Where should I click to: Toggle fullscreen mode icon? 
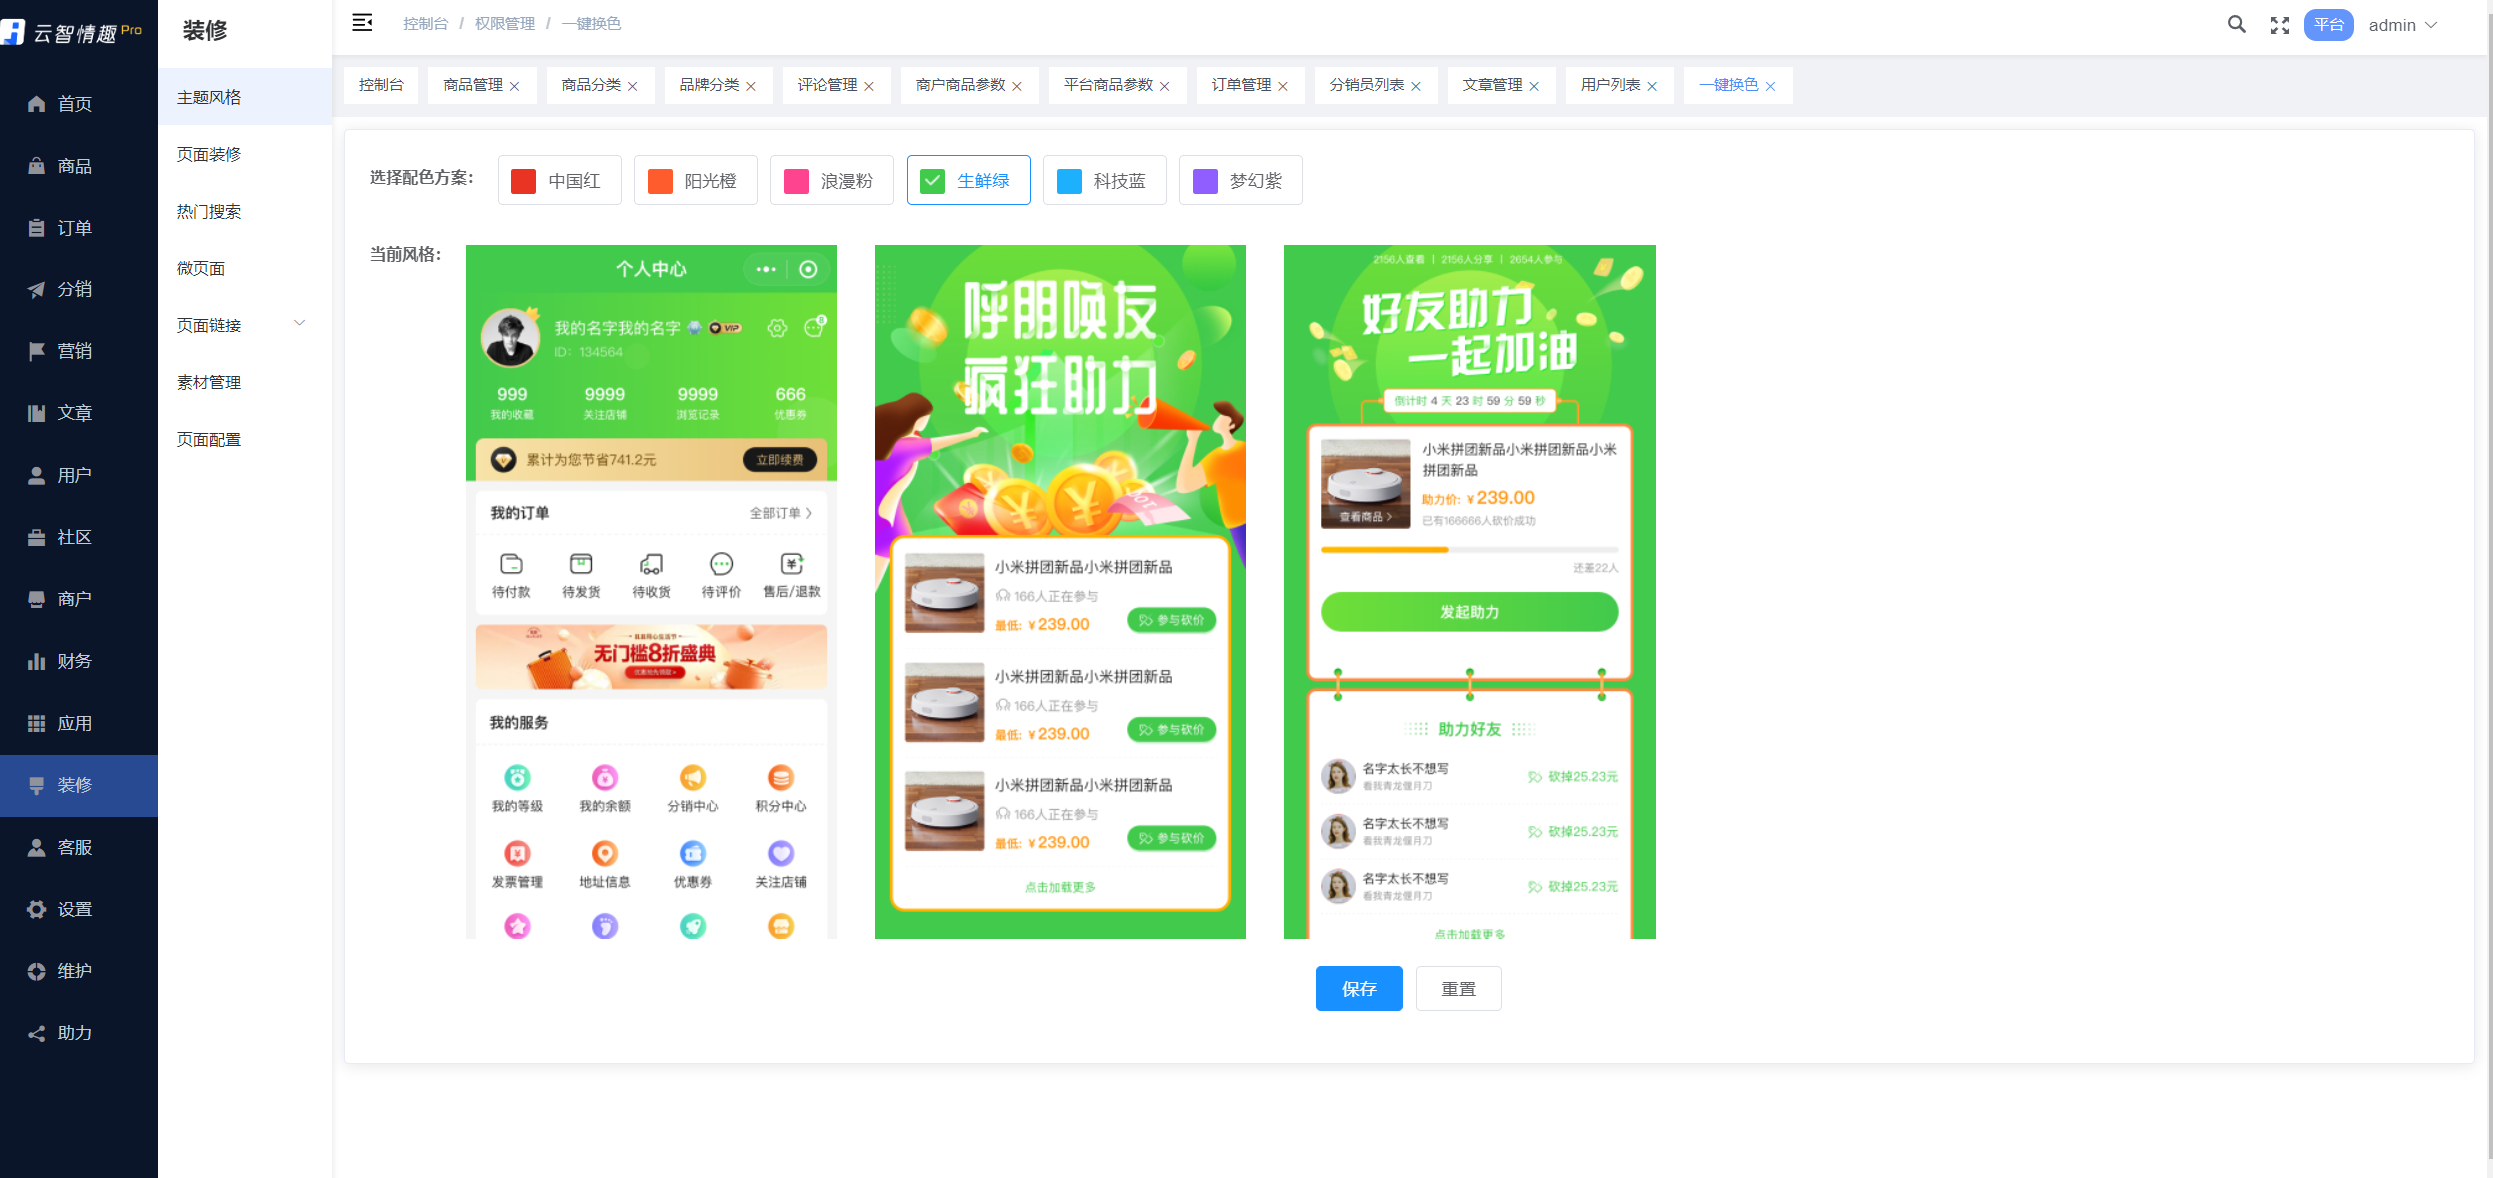pos(2279,25)
